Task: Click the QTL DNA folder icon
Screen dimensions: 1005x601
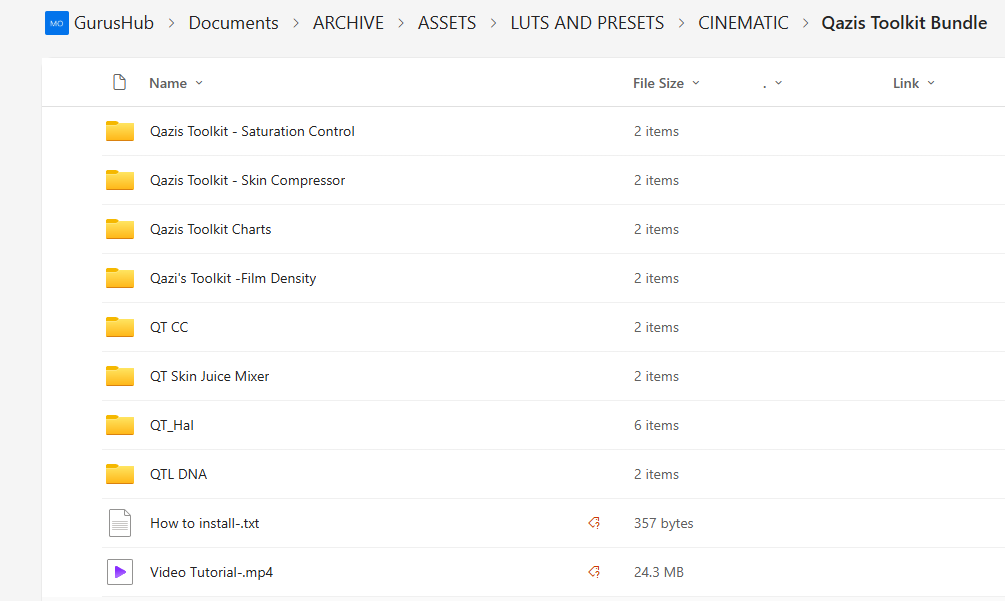Action: [120, 474]
